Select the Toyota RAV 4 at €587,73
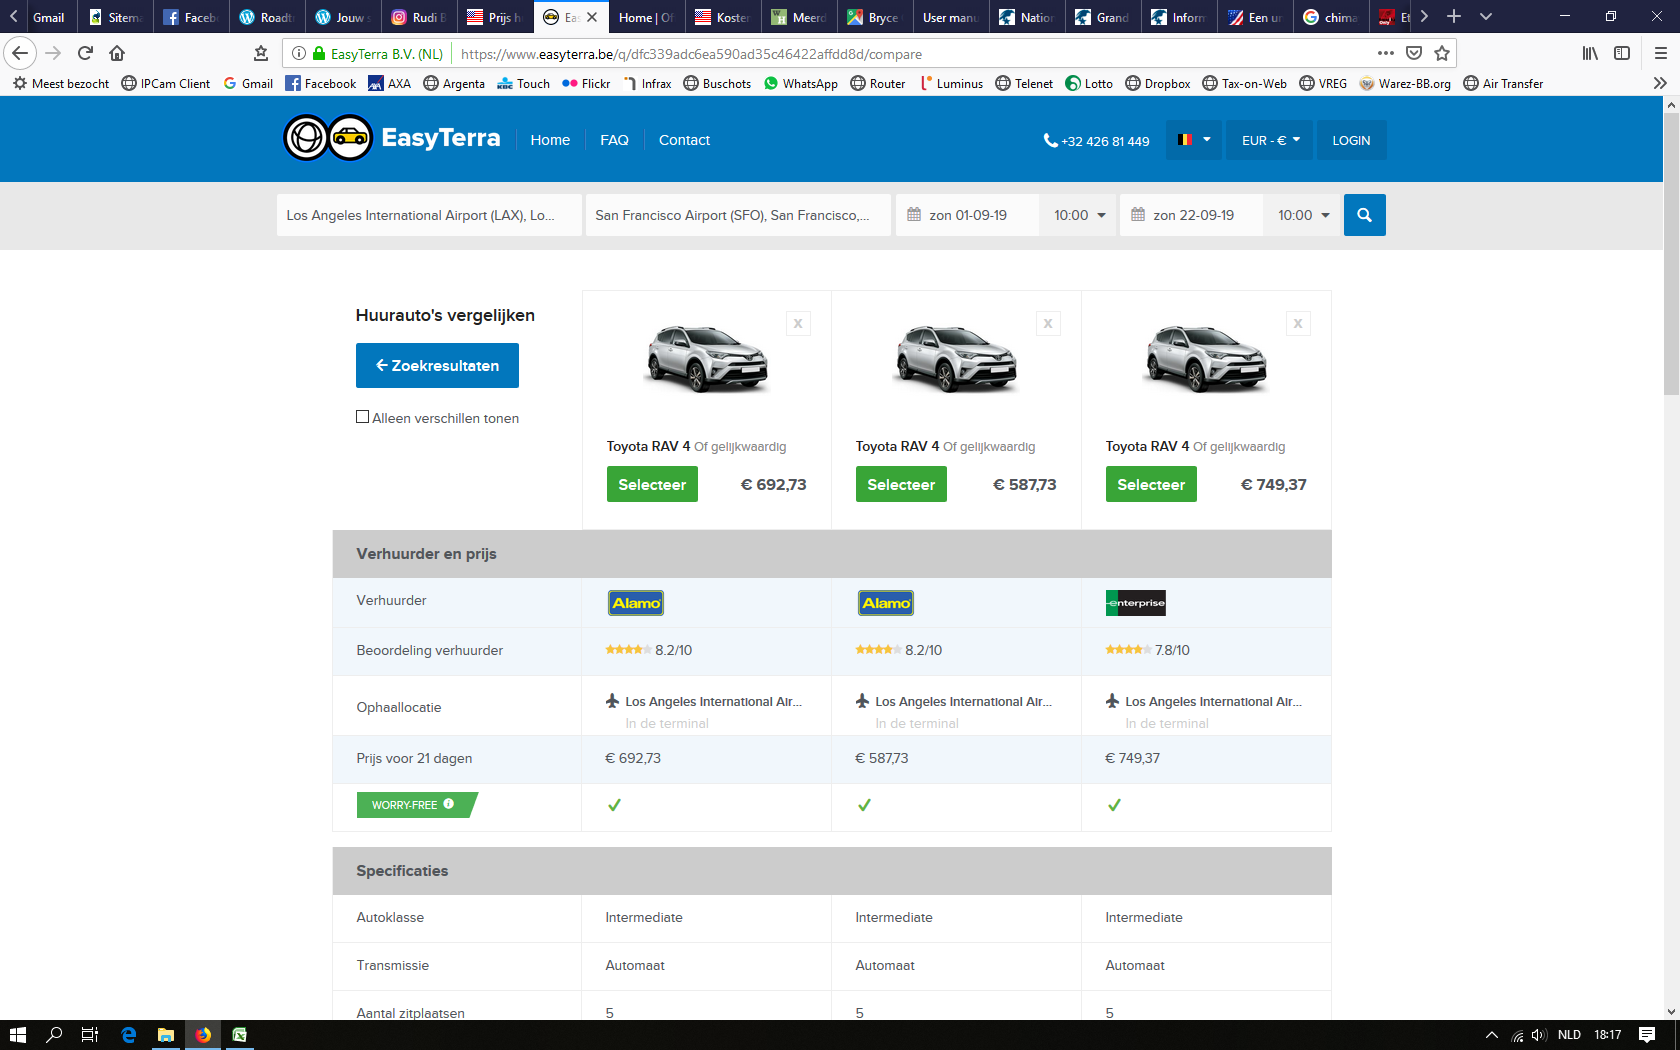Image resolution: width=1680 pixels, height=1050 pixels. [x=901, y=484]
